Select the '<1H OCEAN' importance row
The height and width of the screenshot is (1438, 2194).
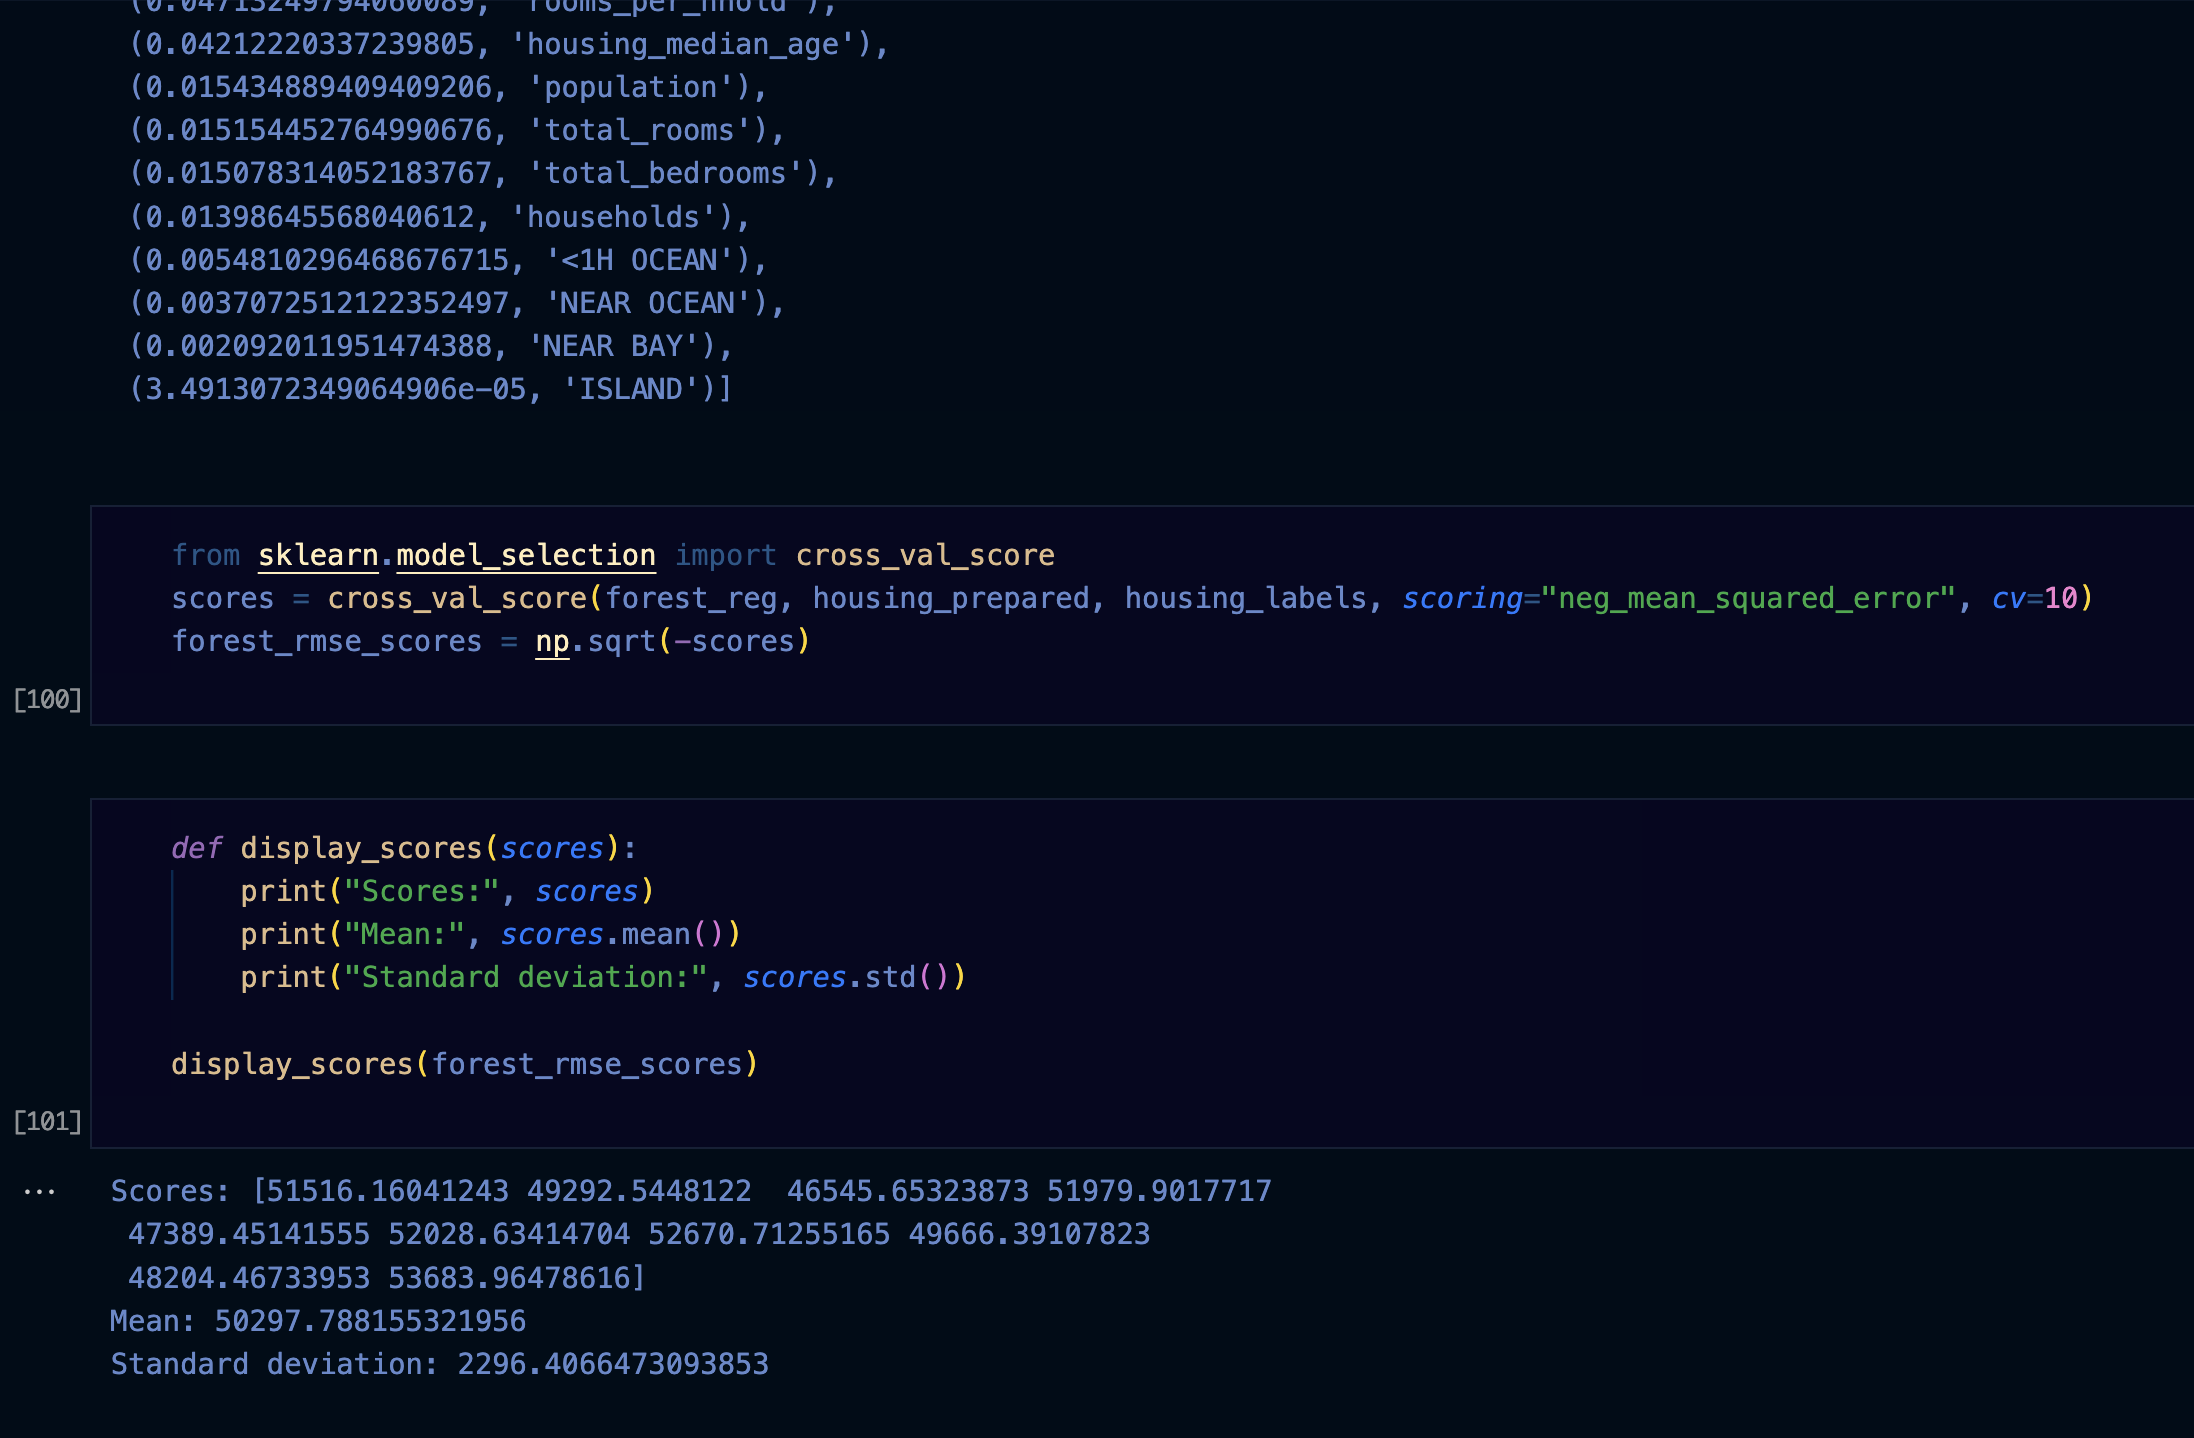448,260
